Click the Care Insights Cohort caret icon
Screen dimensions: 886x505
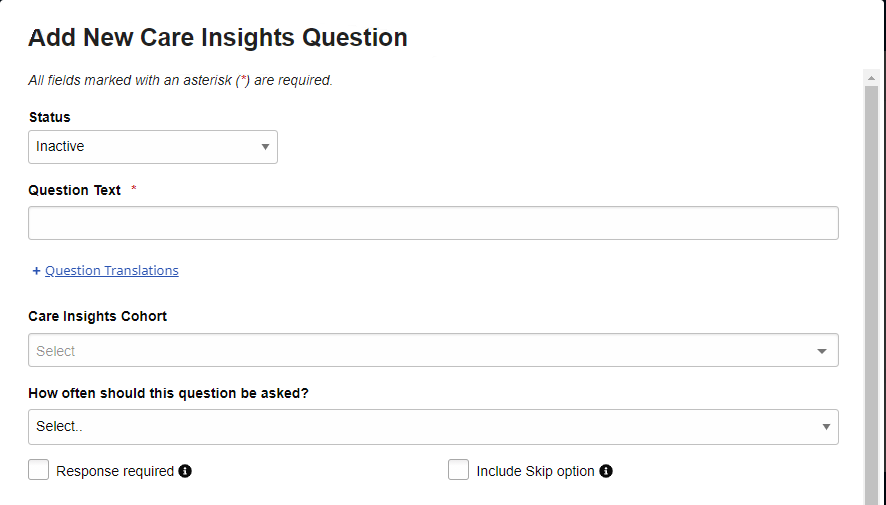coord(822,351)
